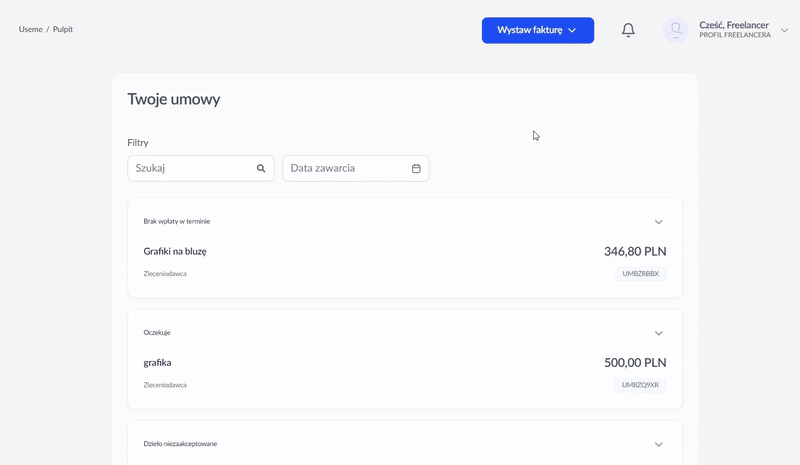800x465 pixels.
Task: Open Pulpit breadcrumb link
Action: point(63,29)
